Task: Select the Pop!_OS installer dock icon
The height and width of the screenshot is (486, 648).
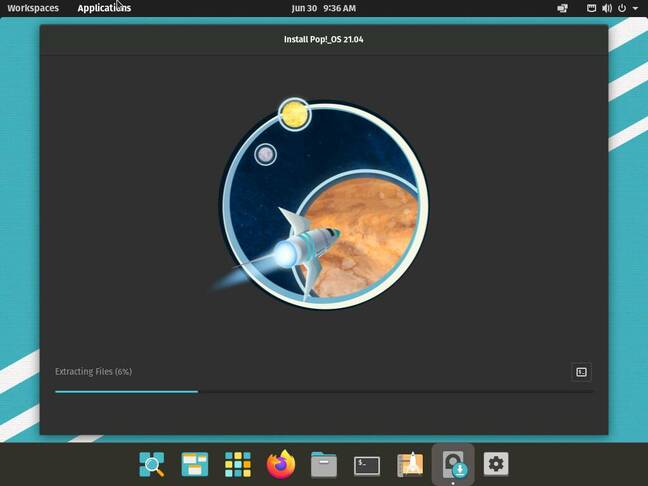Action: point(453,465)
